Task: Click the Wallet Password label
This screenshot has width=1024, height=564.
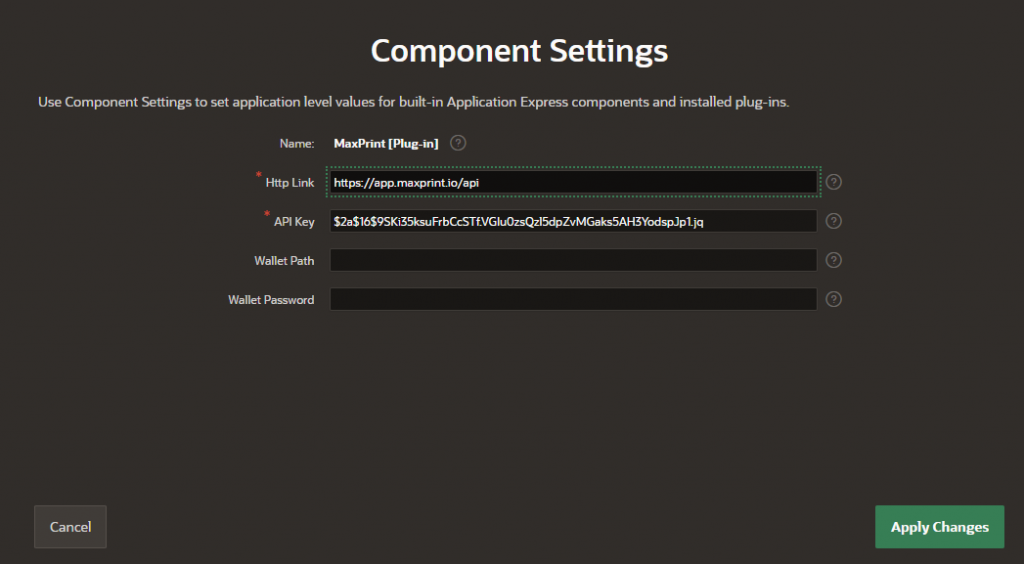Action: (271, 300)
